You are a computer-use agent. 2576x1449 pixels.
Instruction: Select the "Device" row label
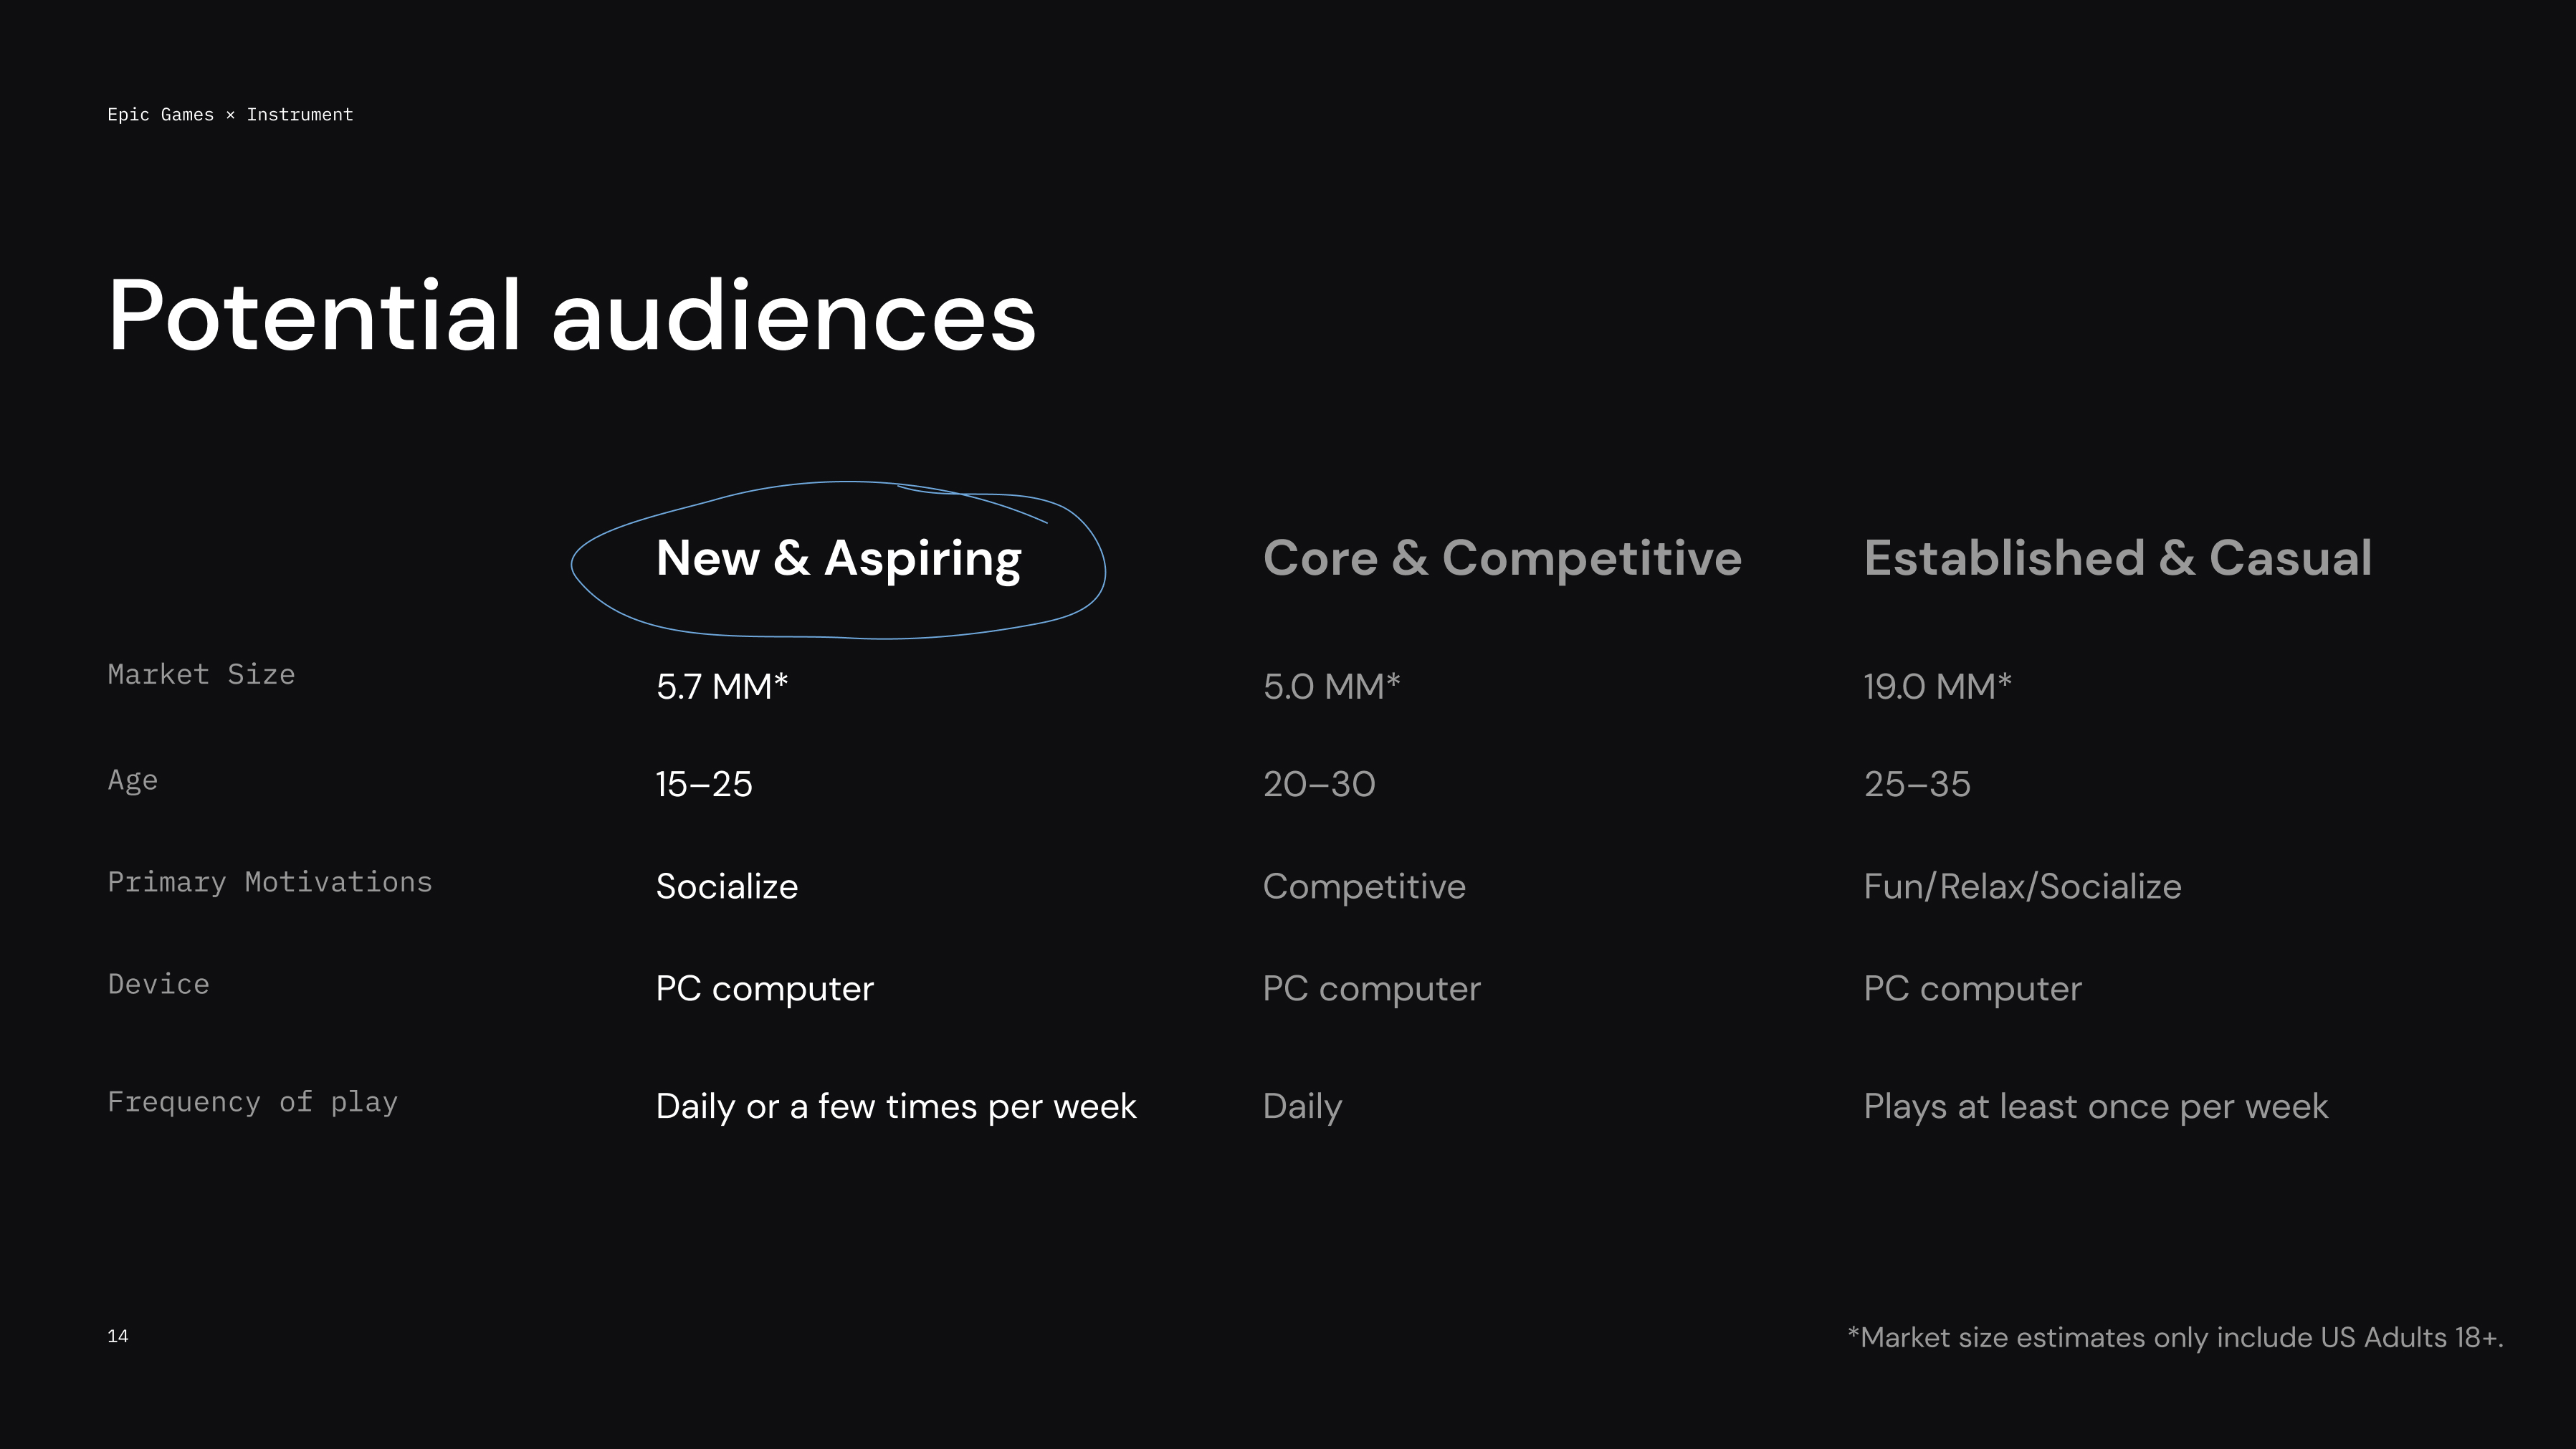tap(158, 984)
